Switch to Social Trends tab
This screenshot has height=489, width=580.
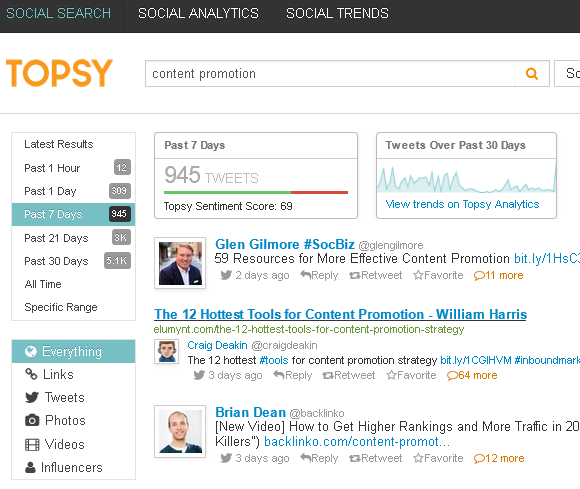pyautogui.click(x=337, y=13)
